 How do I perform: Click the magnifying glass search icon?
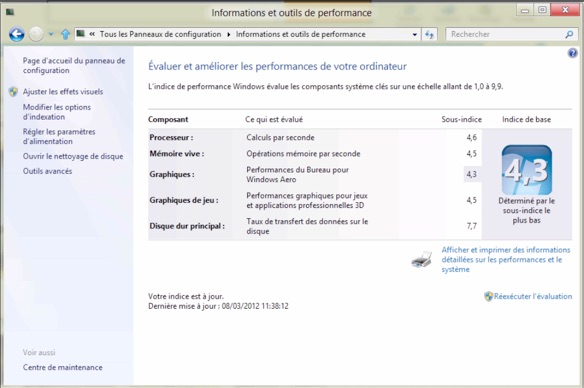[569, 34]
